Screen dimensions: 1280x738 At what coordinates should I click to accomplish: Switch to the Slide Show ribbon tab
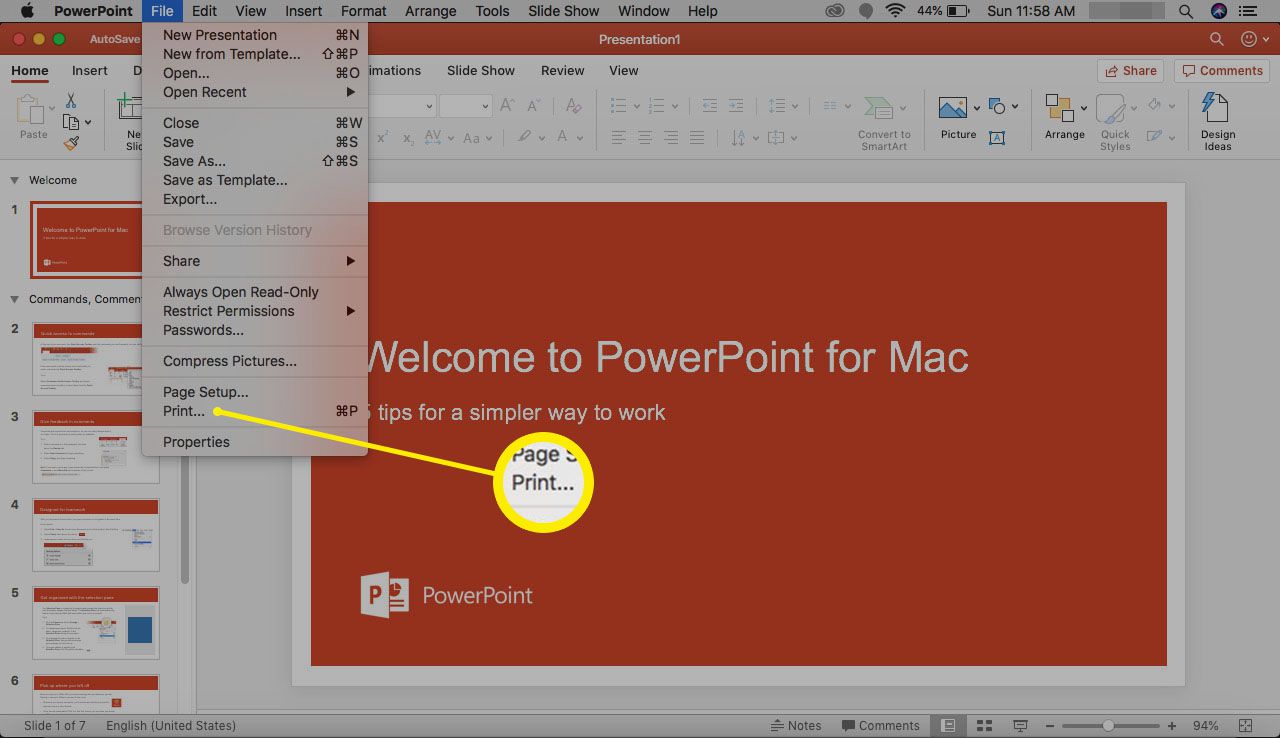(481, 71)
